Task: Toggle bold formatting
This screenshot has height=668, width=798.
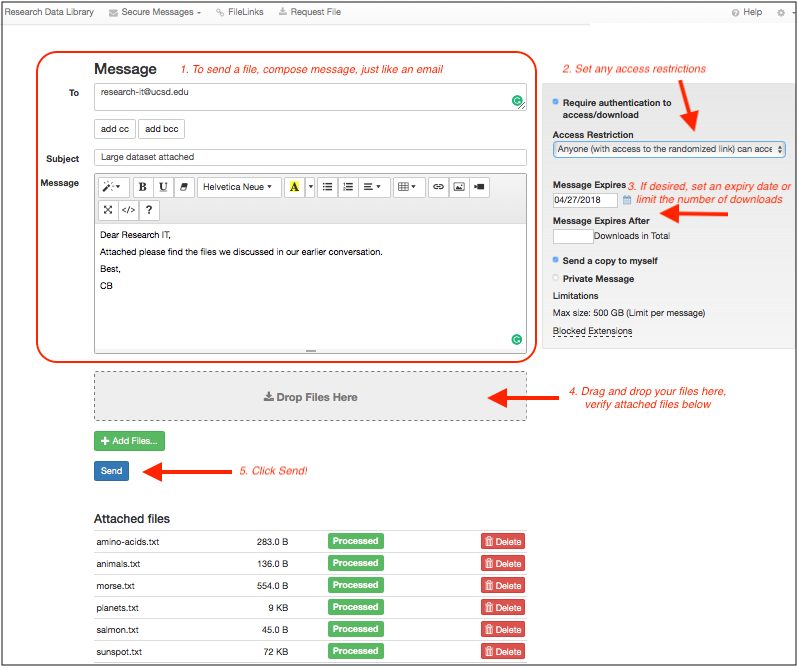Action: click(x=143, y=187)
